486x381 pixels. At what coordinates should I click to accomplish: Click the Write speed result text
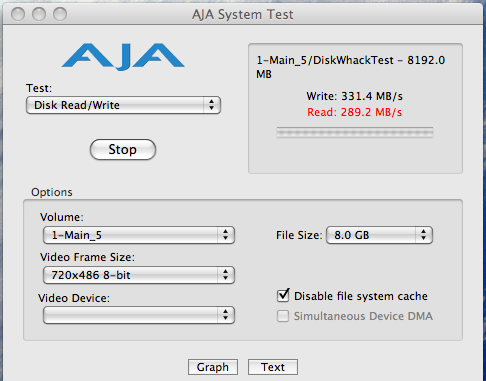(x=354, y=96)
